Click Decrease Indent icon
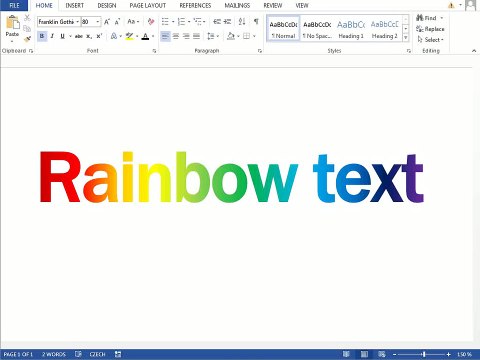480x360 pixels. point(217,22)
